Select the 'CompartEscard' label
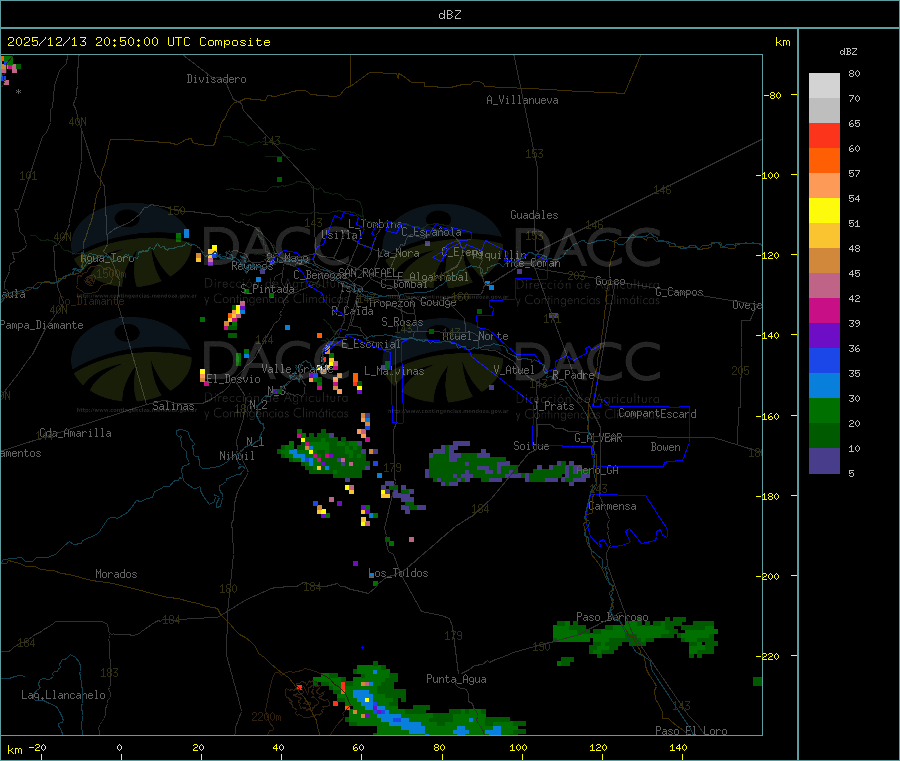Screen dimensions: 900x761 coord(657,414)
